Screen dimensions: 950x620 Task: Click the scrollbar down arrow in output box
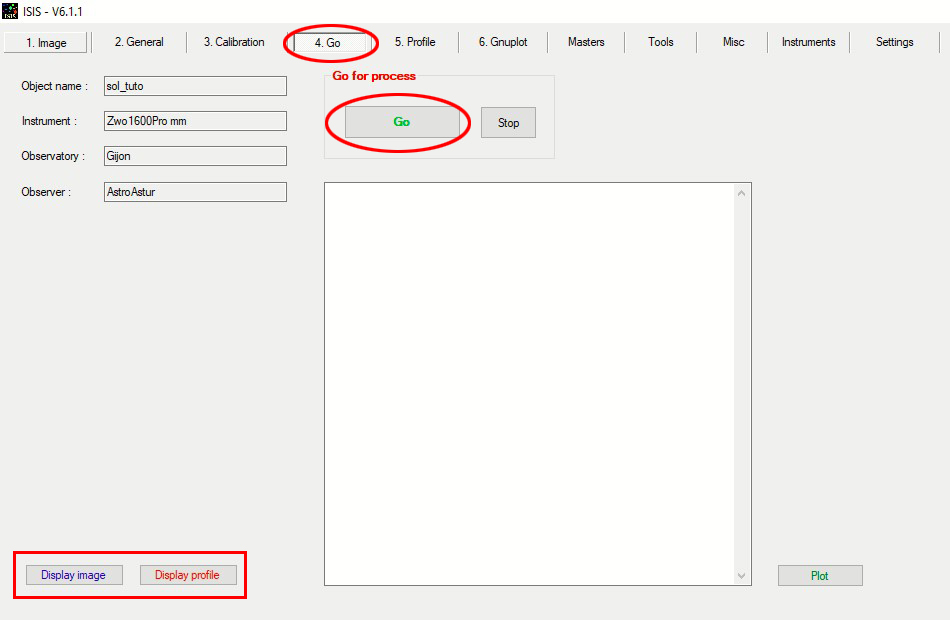[741, 576]
